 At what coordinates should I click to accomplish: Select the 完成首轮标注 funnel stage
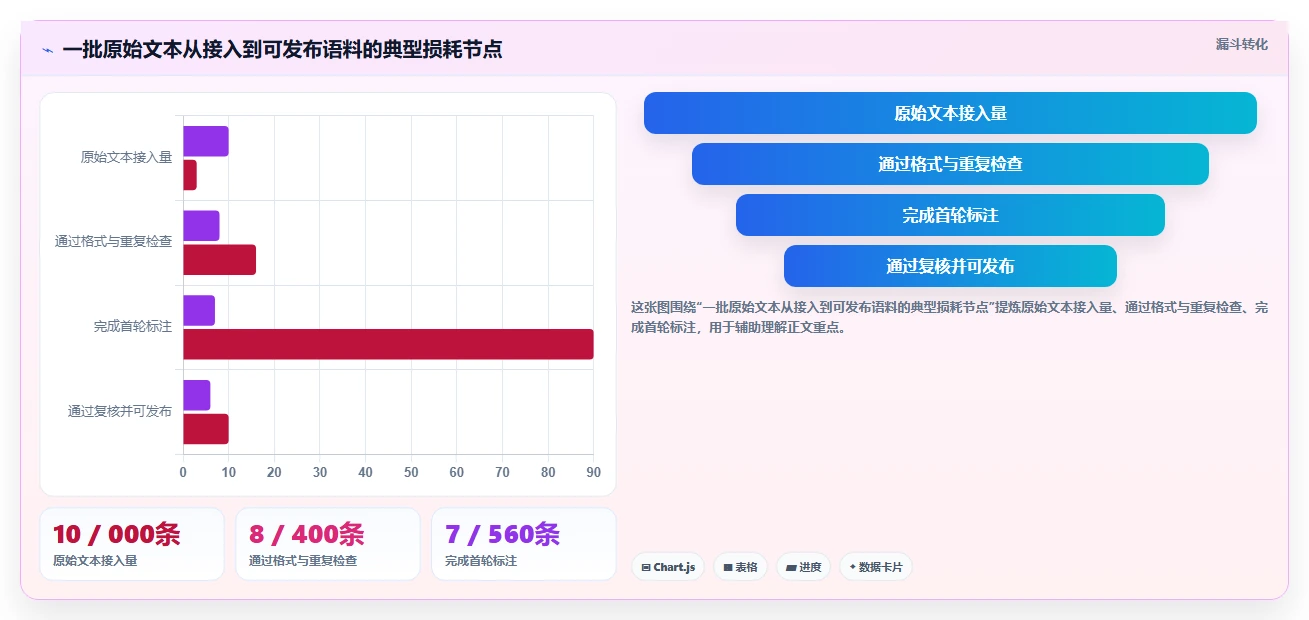950,215
